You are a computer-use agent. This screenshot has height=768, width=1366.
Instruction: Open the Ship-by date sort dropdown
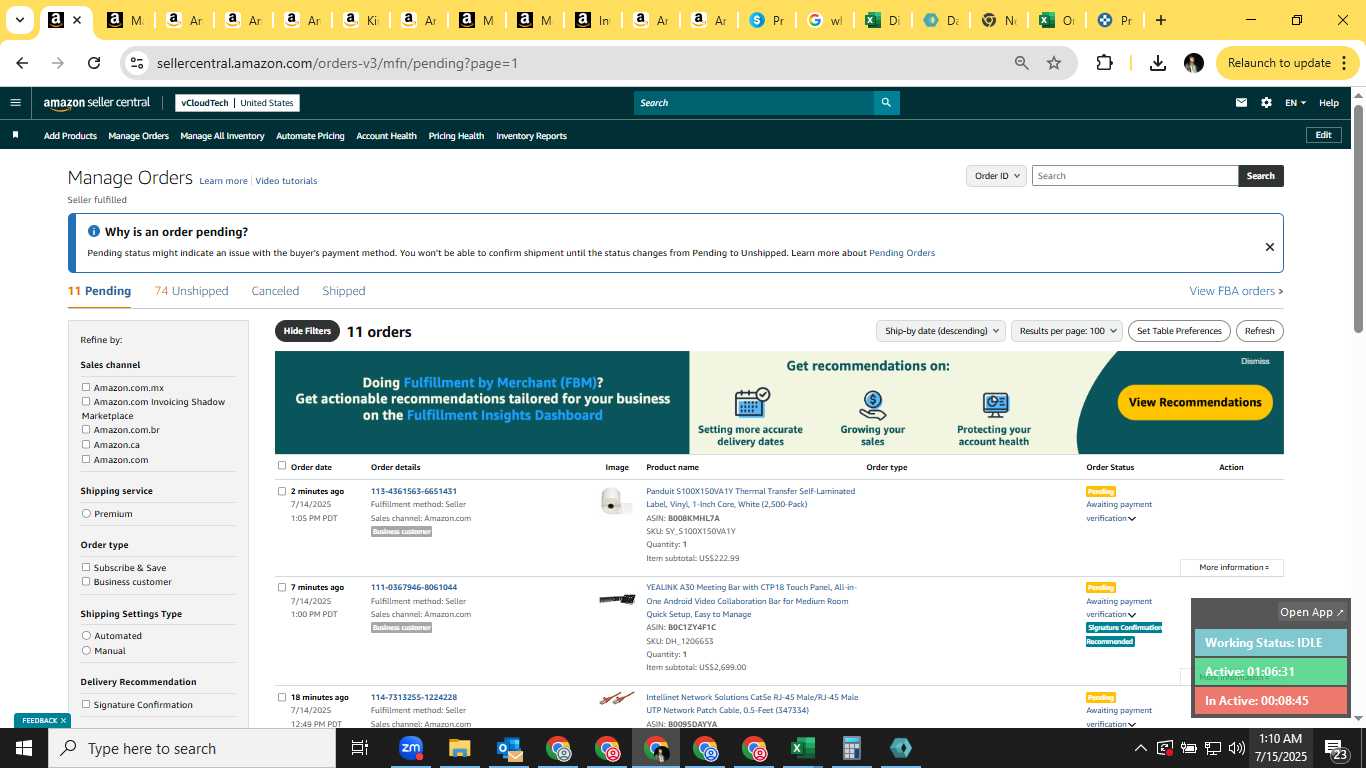click(940, 331)
